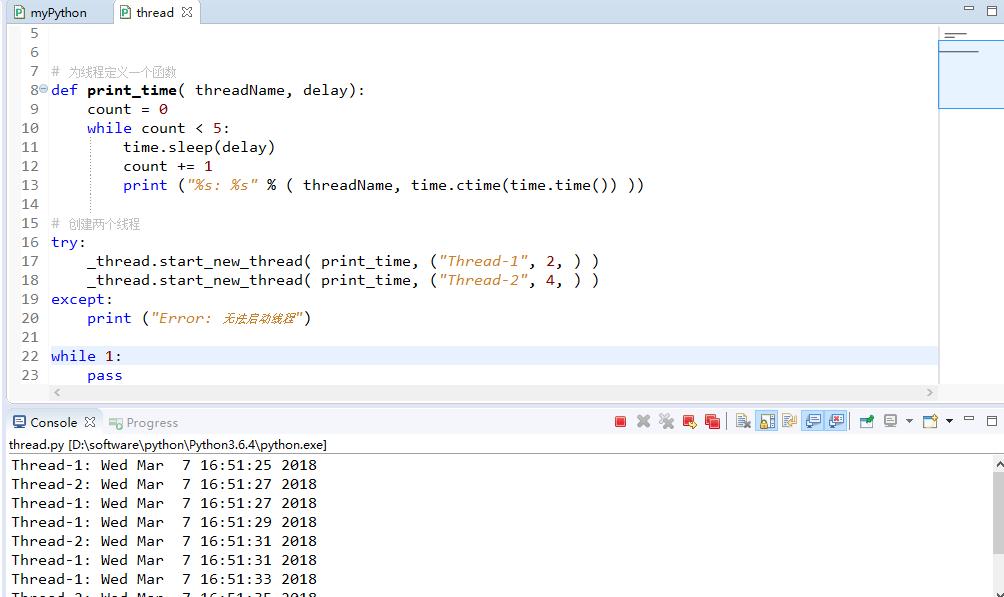The width and height of the screenshot is (1004, 597).
Task: Terminate the running program with red stop icon
Action: (x=620, y=421)
